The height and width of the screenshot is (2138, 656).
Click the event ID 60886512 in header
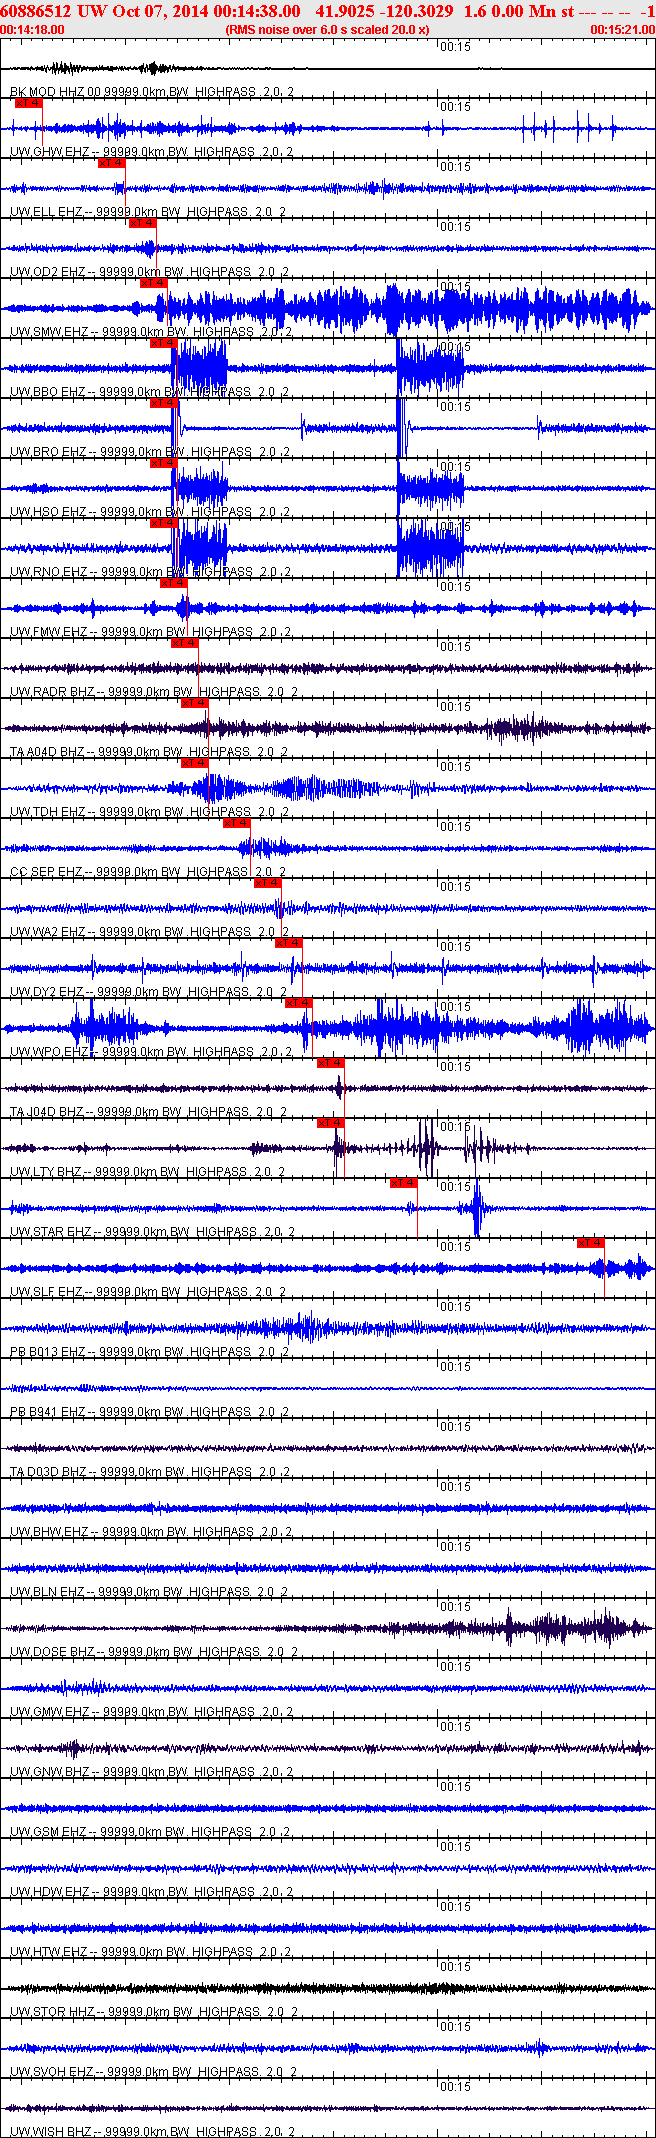point(34,11)
